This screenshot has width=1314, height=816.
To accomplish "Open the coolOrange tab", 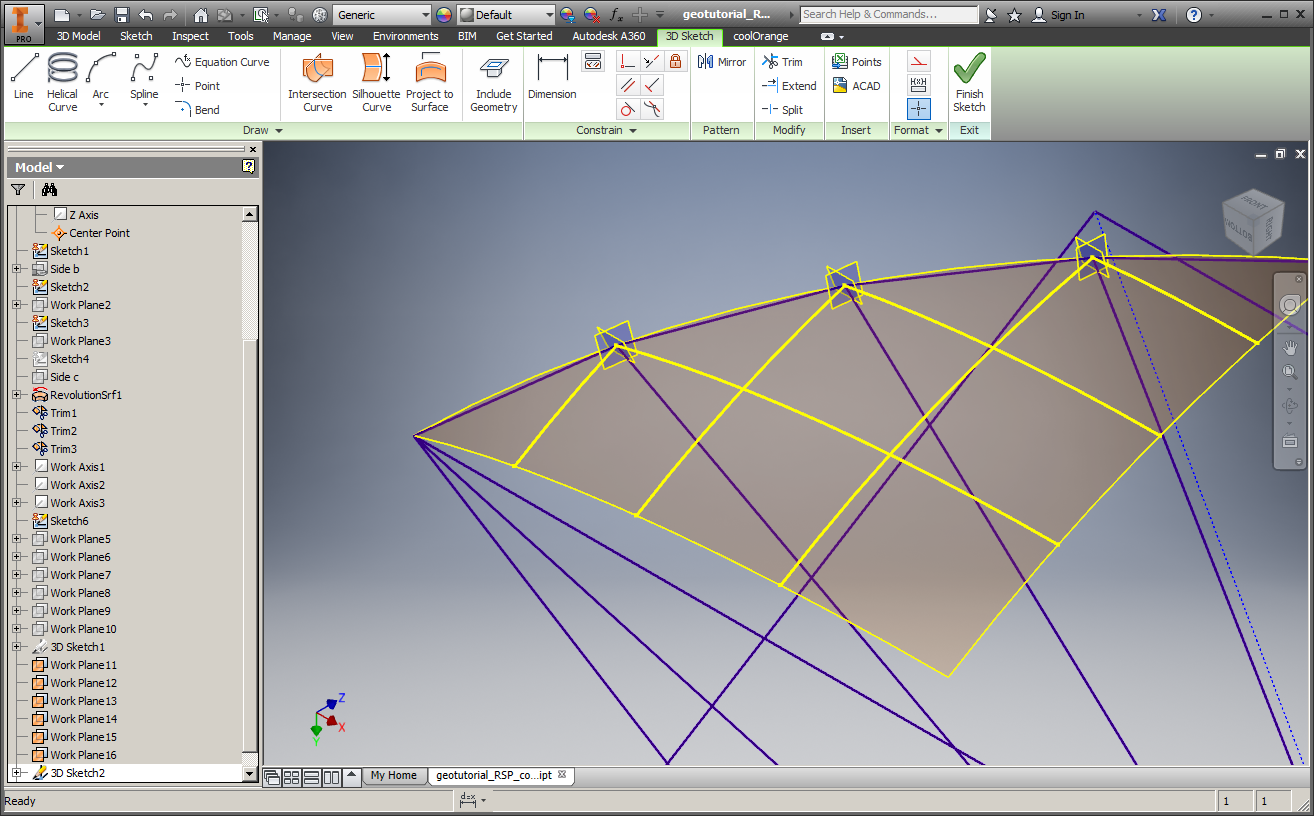I will coord(760,36).
